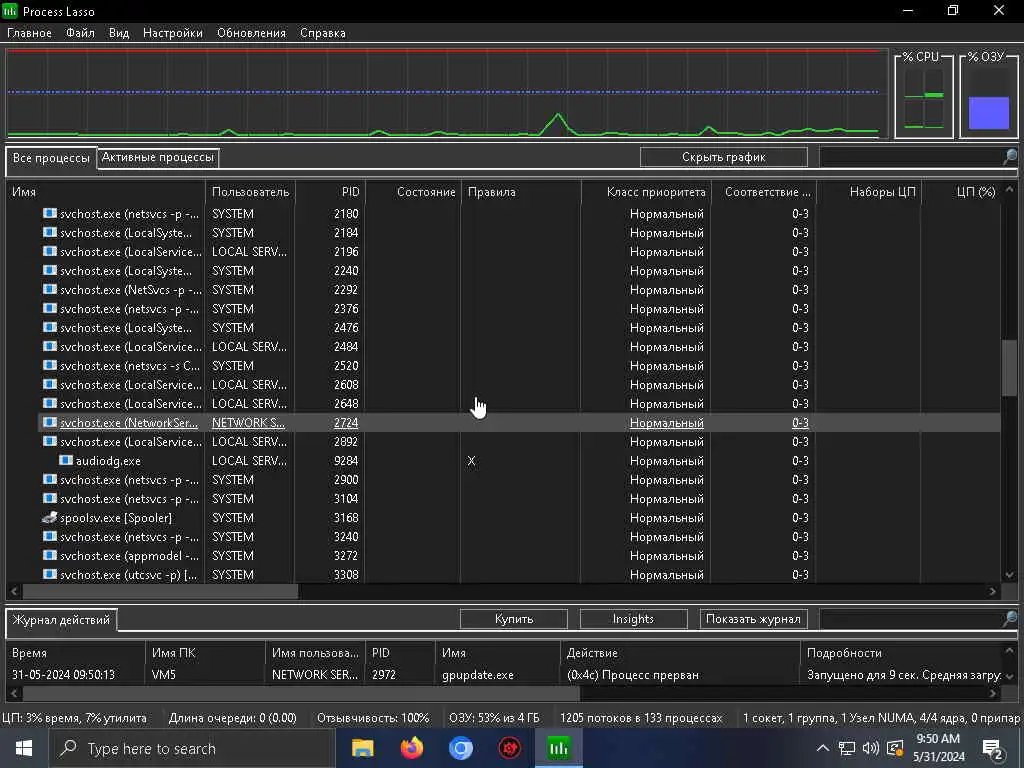1024x768 pixels.
Task: Click icon of svchost.exe PID 2292
Action: click(x=50, y=289)
